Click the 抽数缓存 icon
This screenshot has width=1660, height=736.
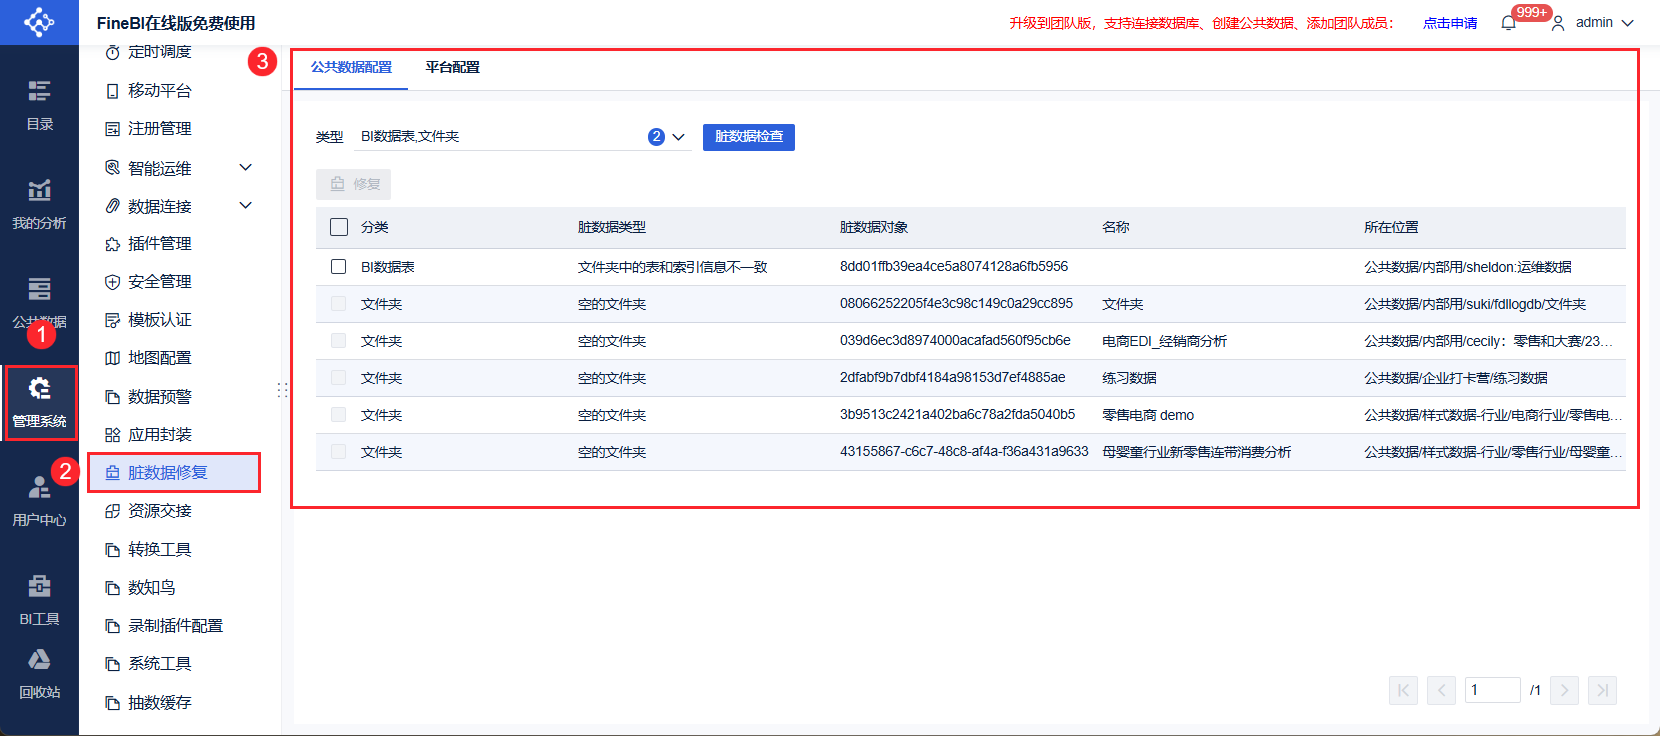pyautogui.click(x=113, y=703)
